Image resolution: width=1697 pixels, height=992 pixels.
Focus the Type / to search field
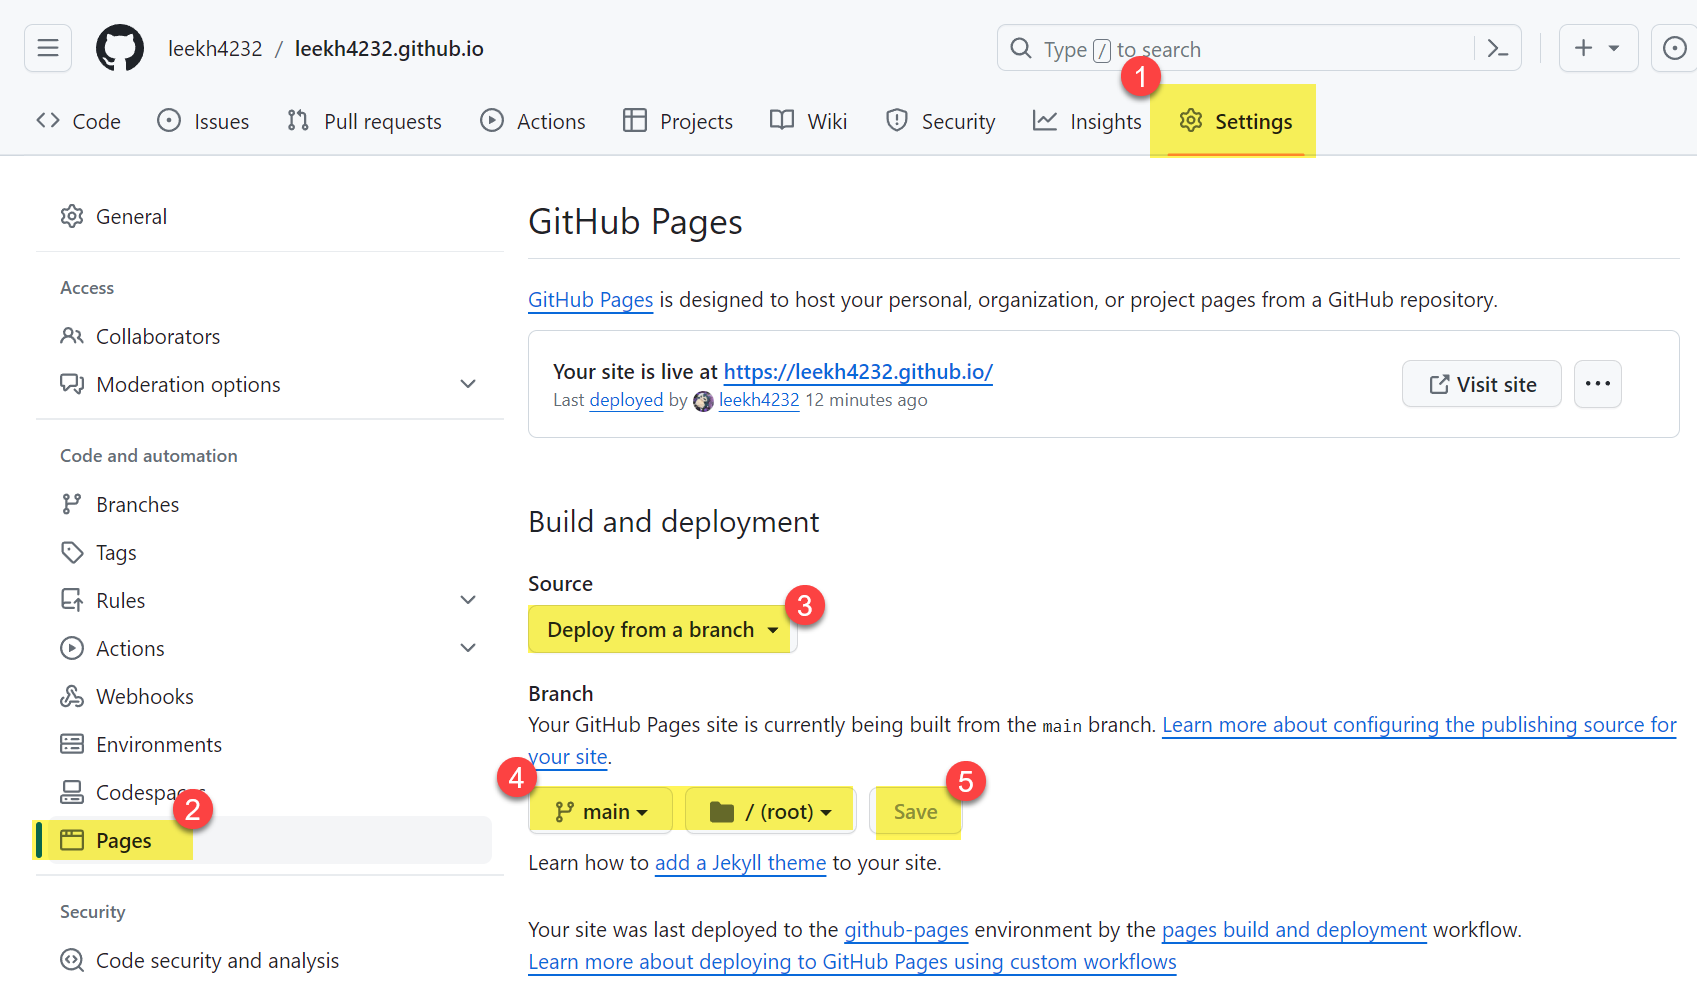[x=1259, y=48]
